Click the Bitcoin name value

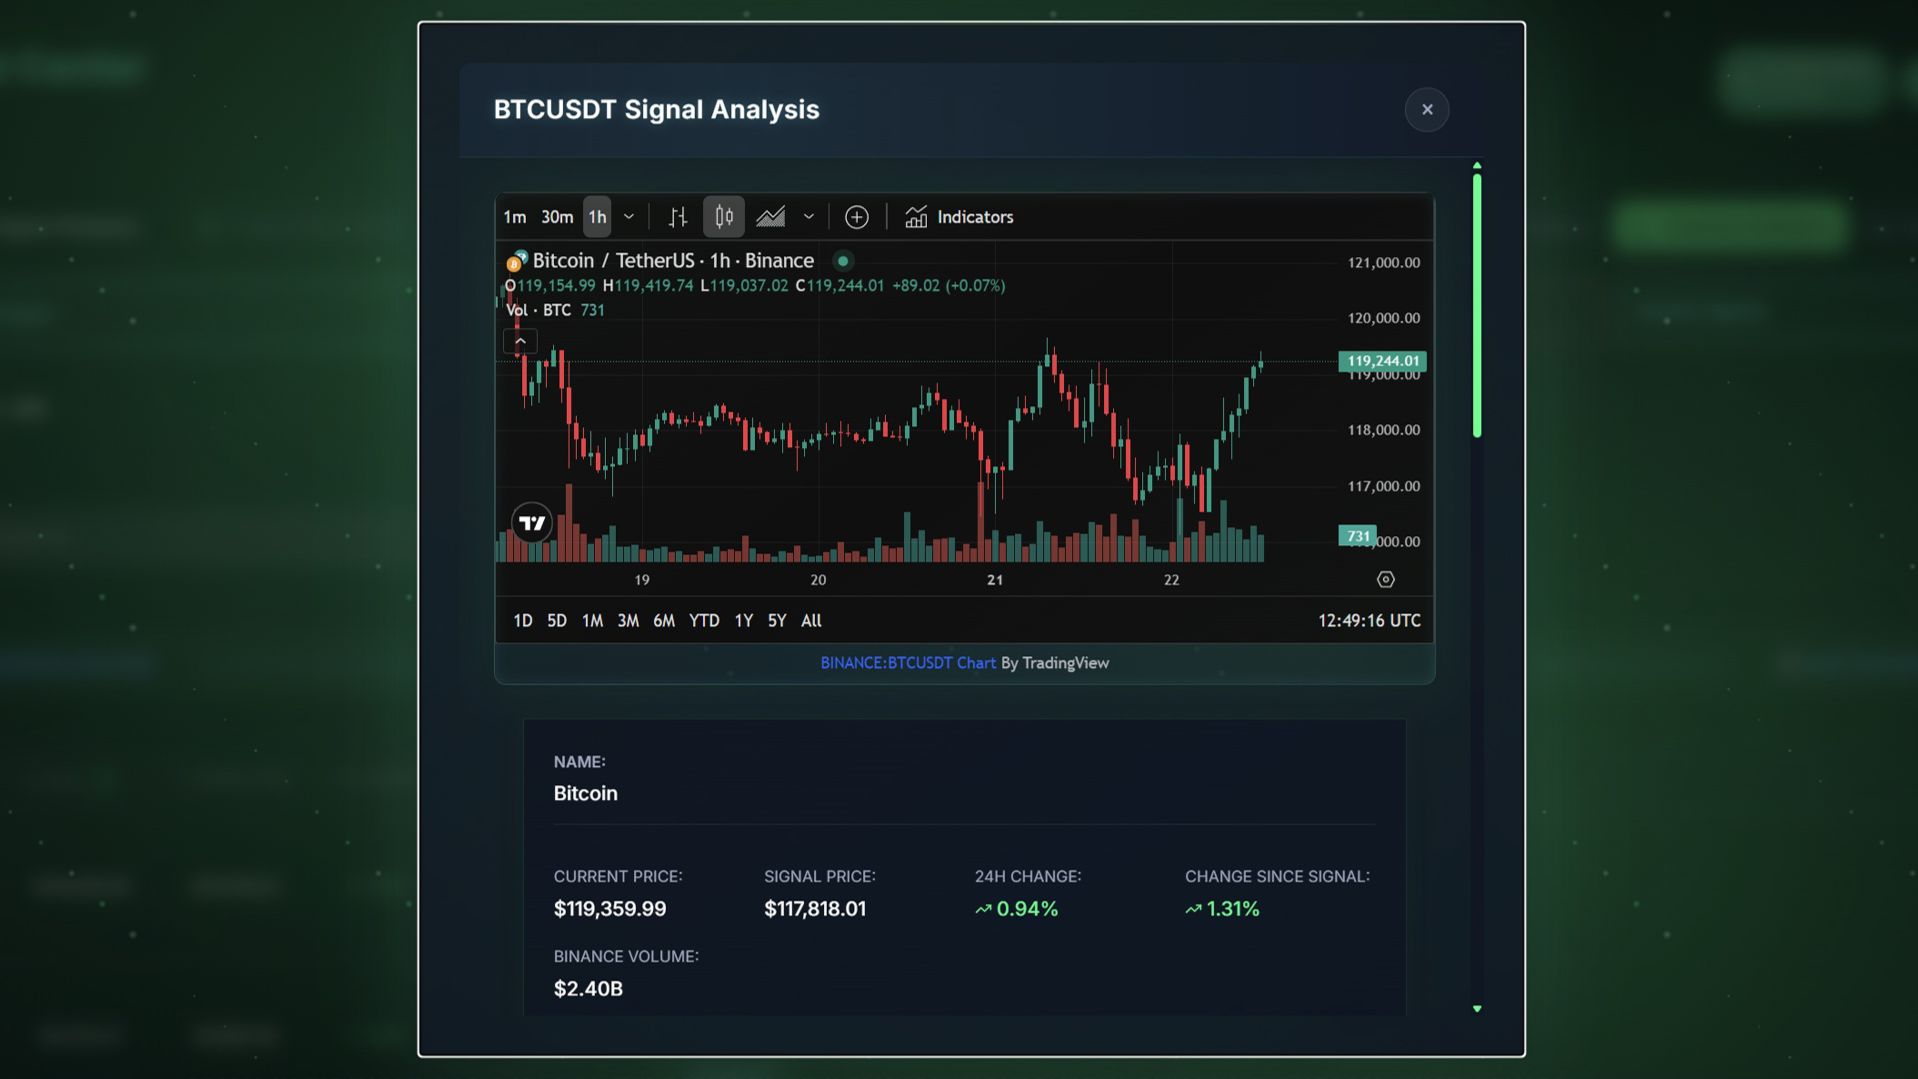[585, 794]
